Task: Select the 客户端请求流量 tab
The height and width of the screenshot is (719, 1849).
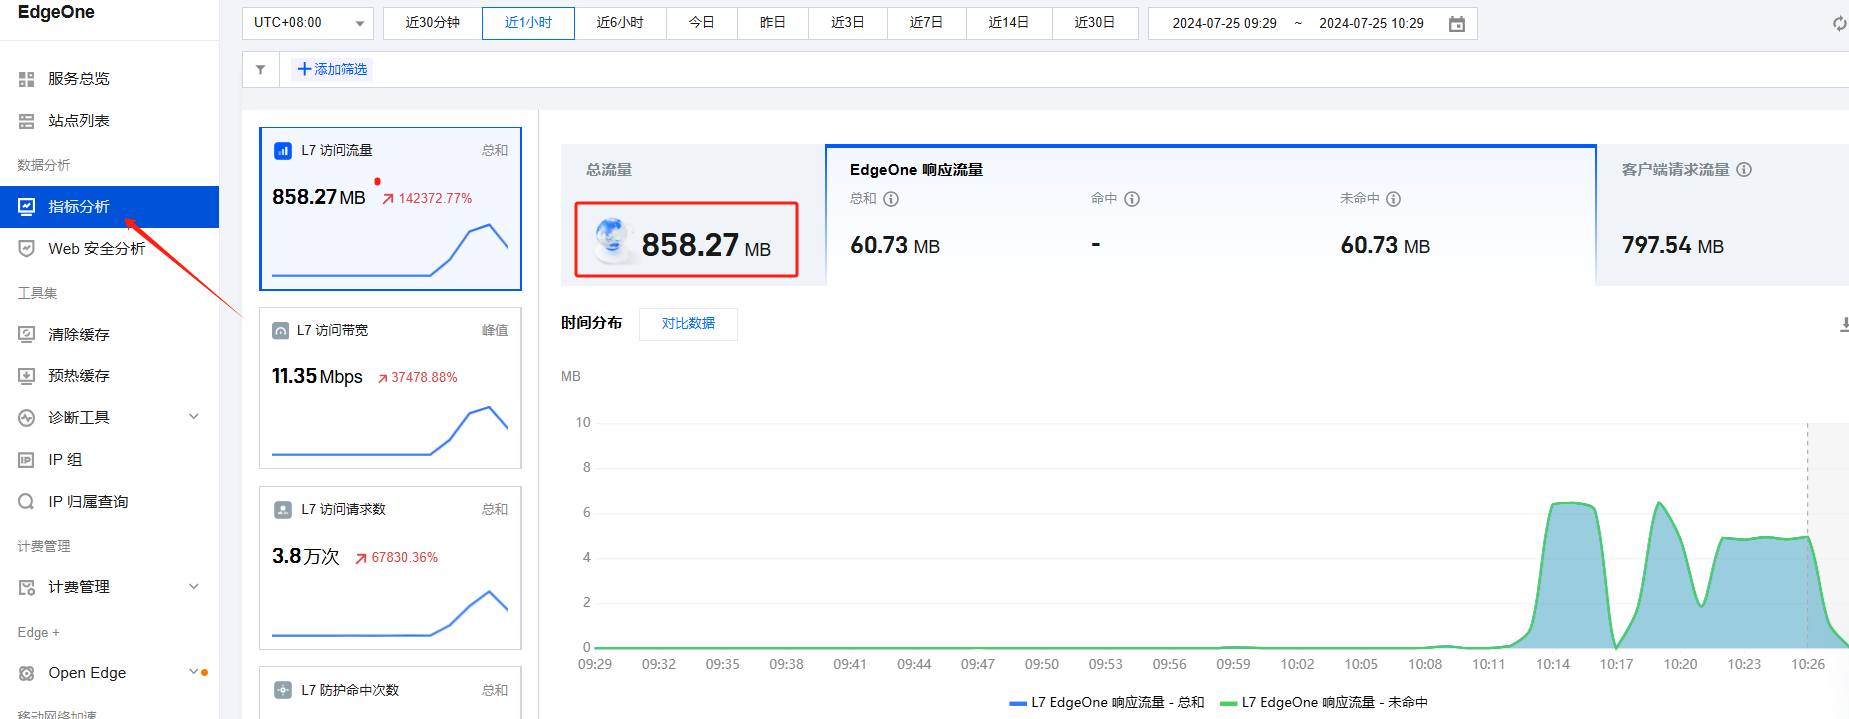Action: [1722, 215]
